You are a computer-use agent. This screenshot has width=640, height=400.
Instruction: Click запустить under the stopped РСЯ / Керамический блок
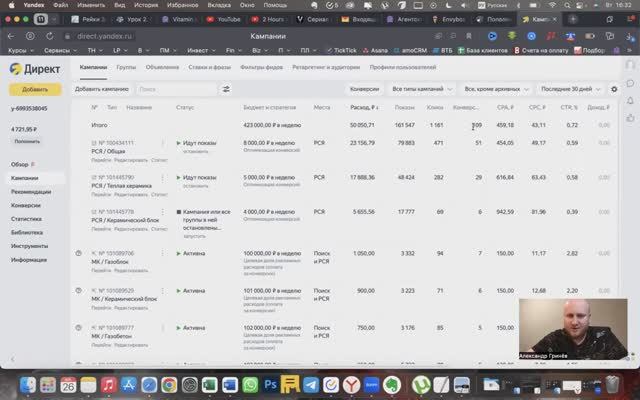click(194, 236)
